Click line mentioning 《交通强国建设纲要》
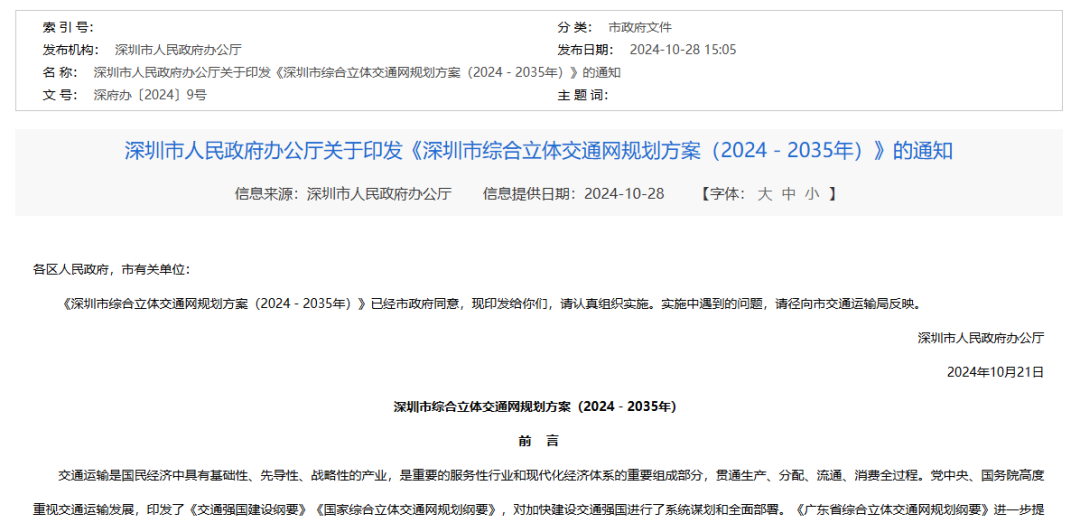This screenshot has width=1080, height=523. tap(539, 511)
